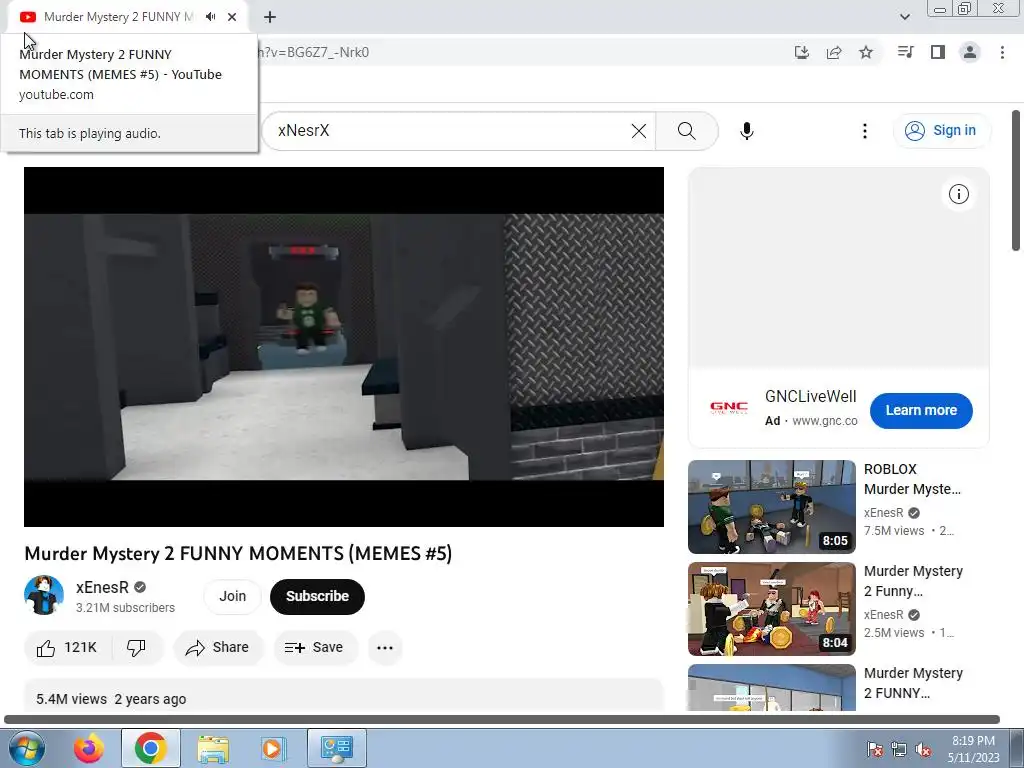Click the share page icon in address bar

(x=834, y=52)
